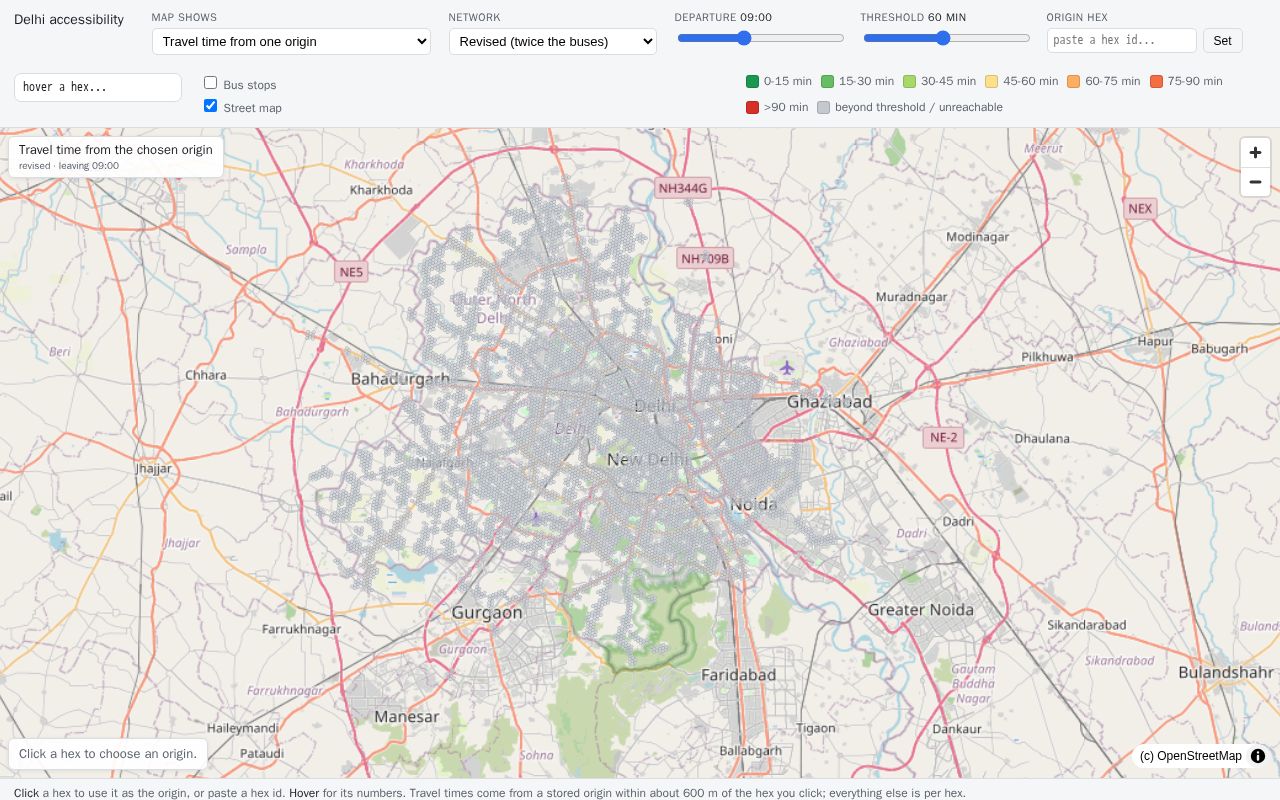Click the Noida city label
Viewport: 1280px width, 800px height.
pos(753,504)
